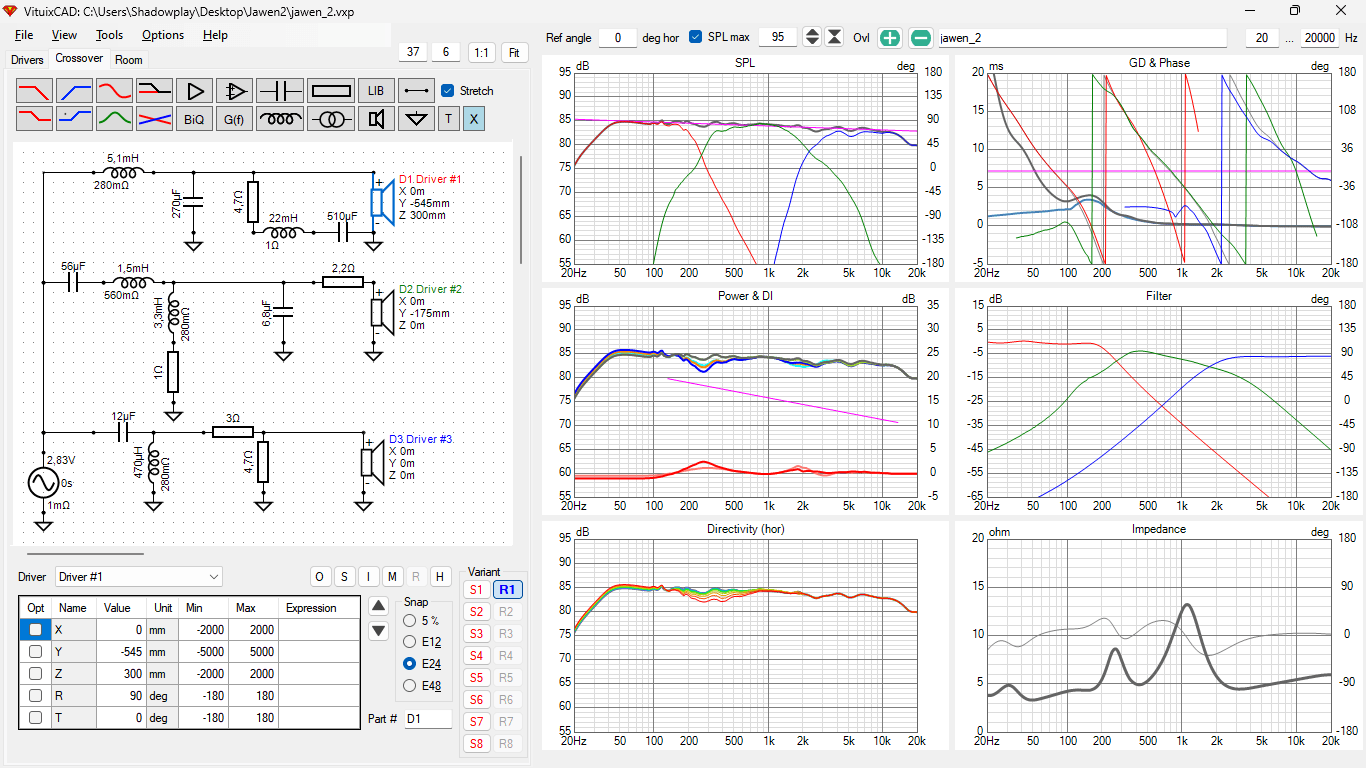Click the H button above parameters table
This screenshot has width=1366, height=768.
pos(440,576)
